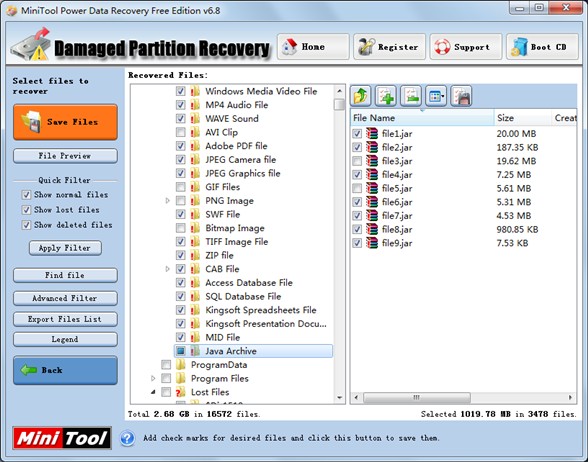The height and width of the screenshot is (462, 588).
Task: Collapse the Lost Files tree node
Action: (x=153, y=392)
